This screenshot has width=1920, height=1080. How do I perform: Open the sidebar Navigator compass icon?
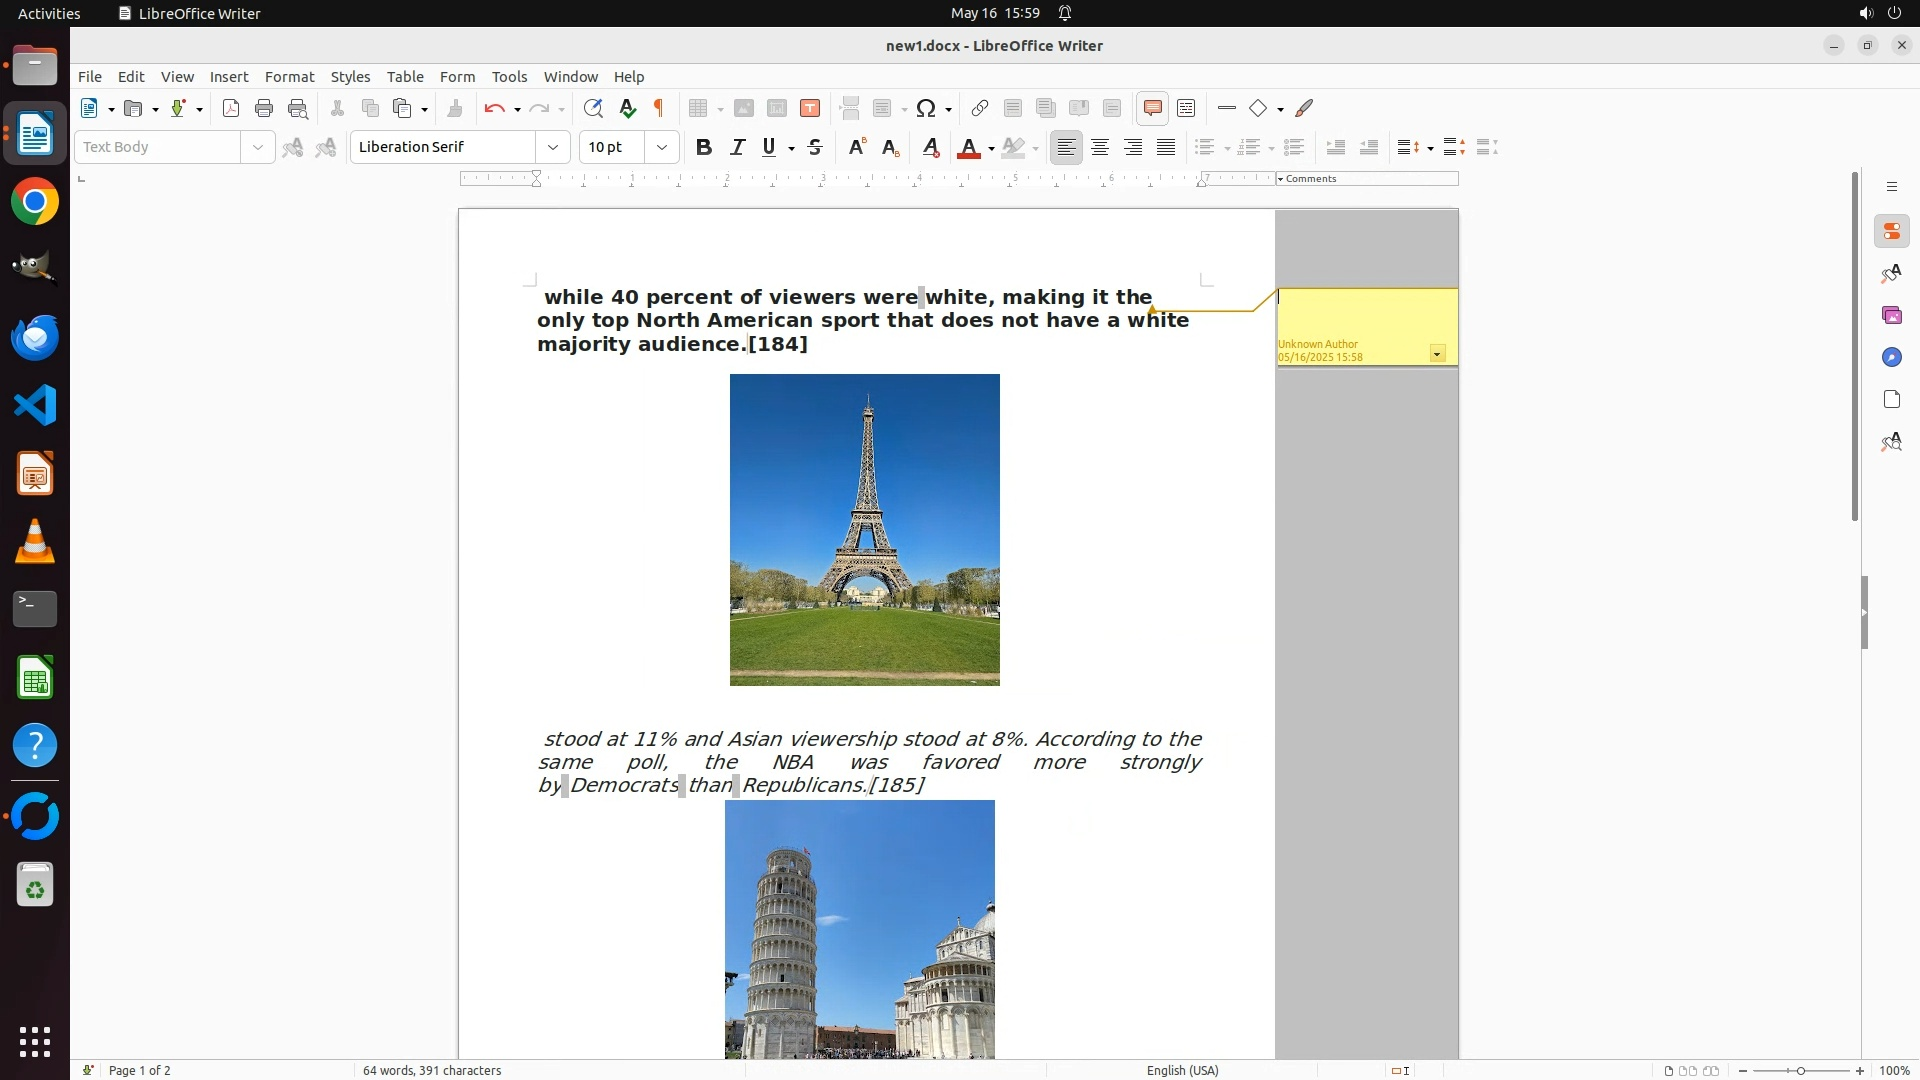coord(1891,358)
